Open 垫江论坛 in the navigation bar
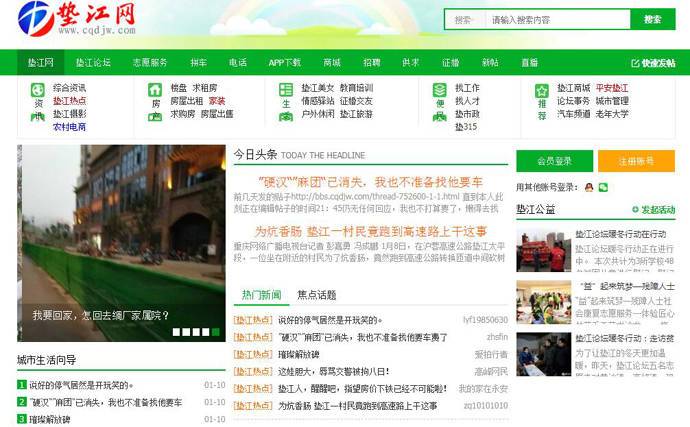 pyautogui.click(x=95, y=62)
